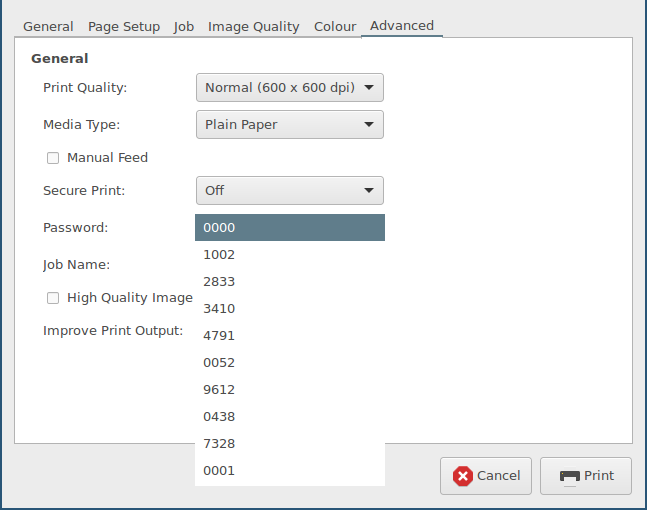Click the Secure Print dropdown arrow

[x=369, y=190]
